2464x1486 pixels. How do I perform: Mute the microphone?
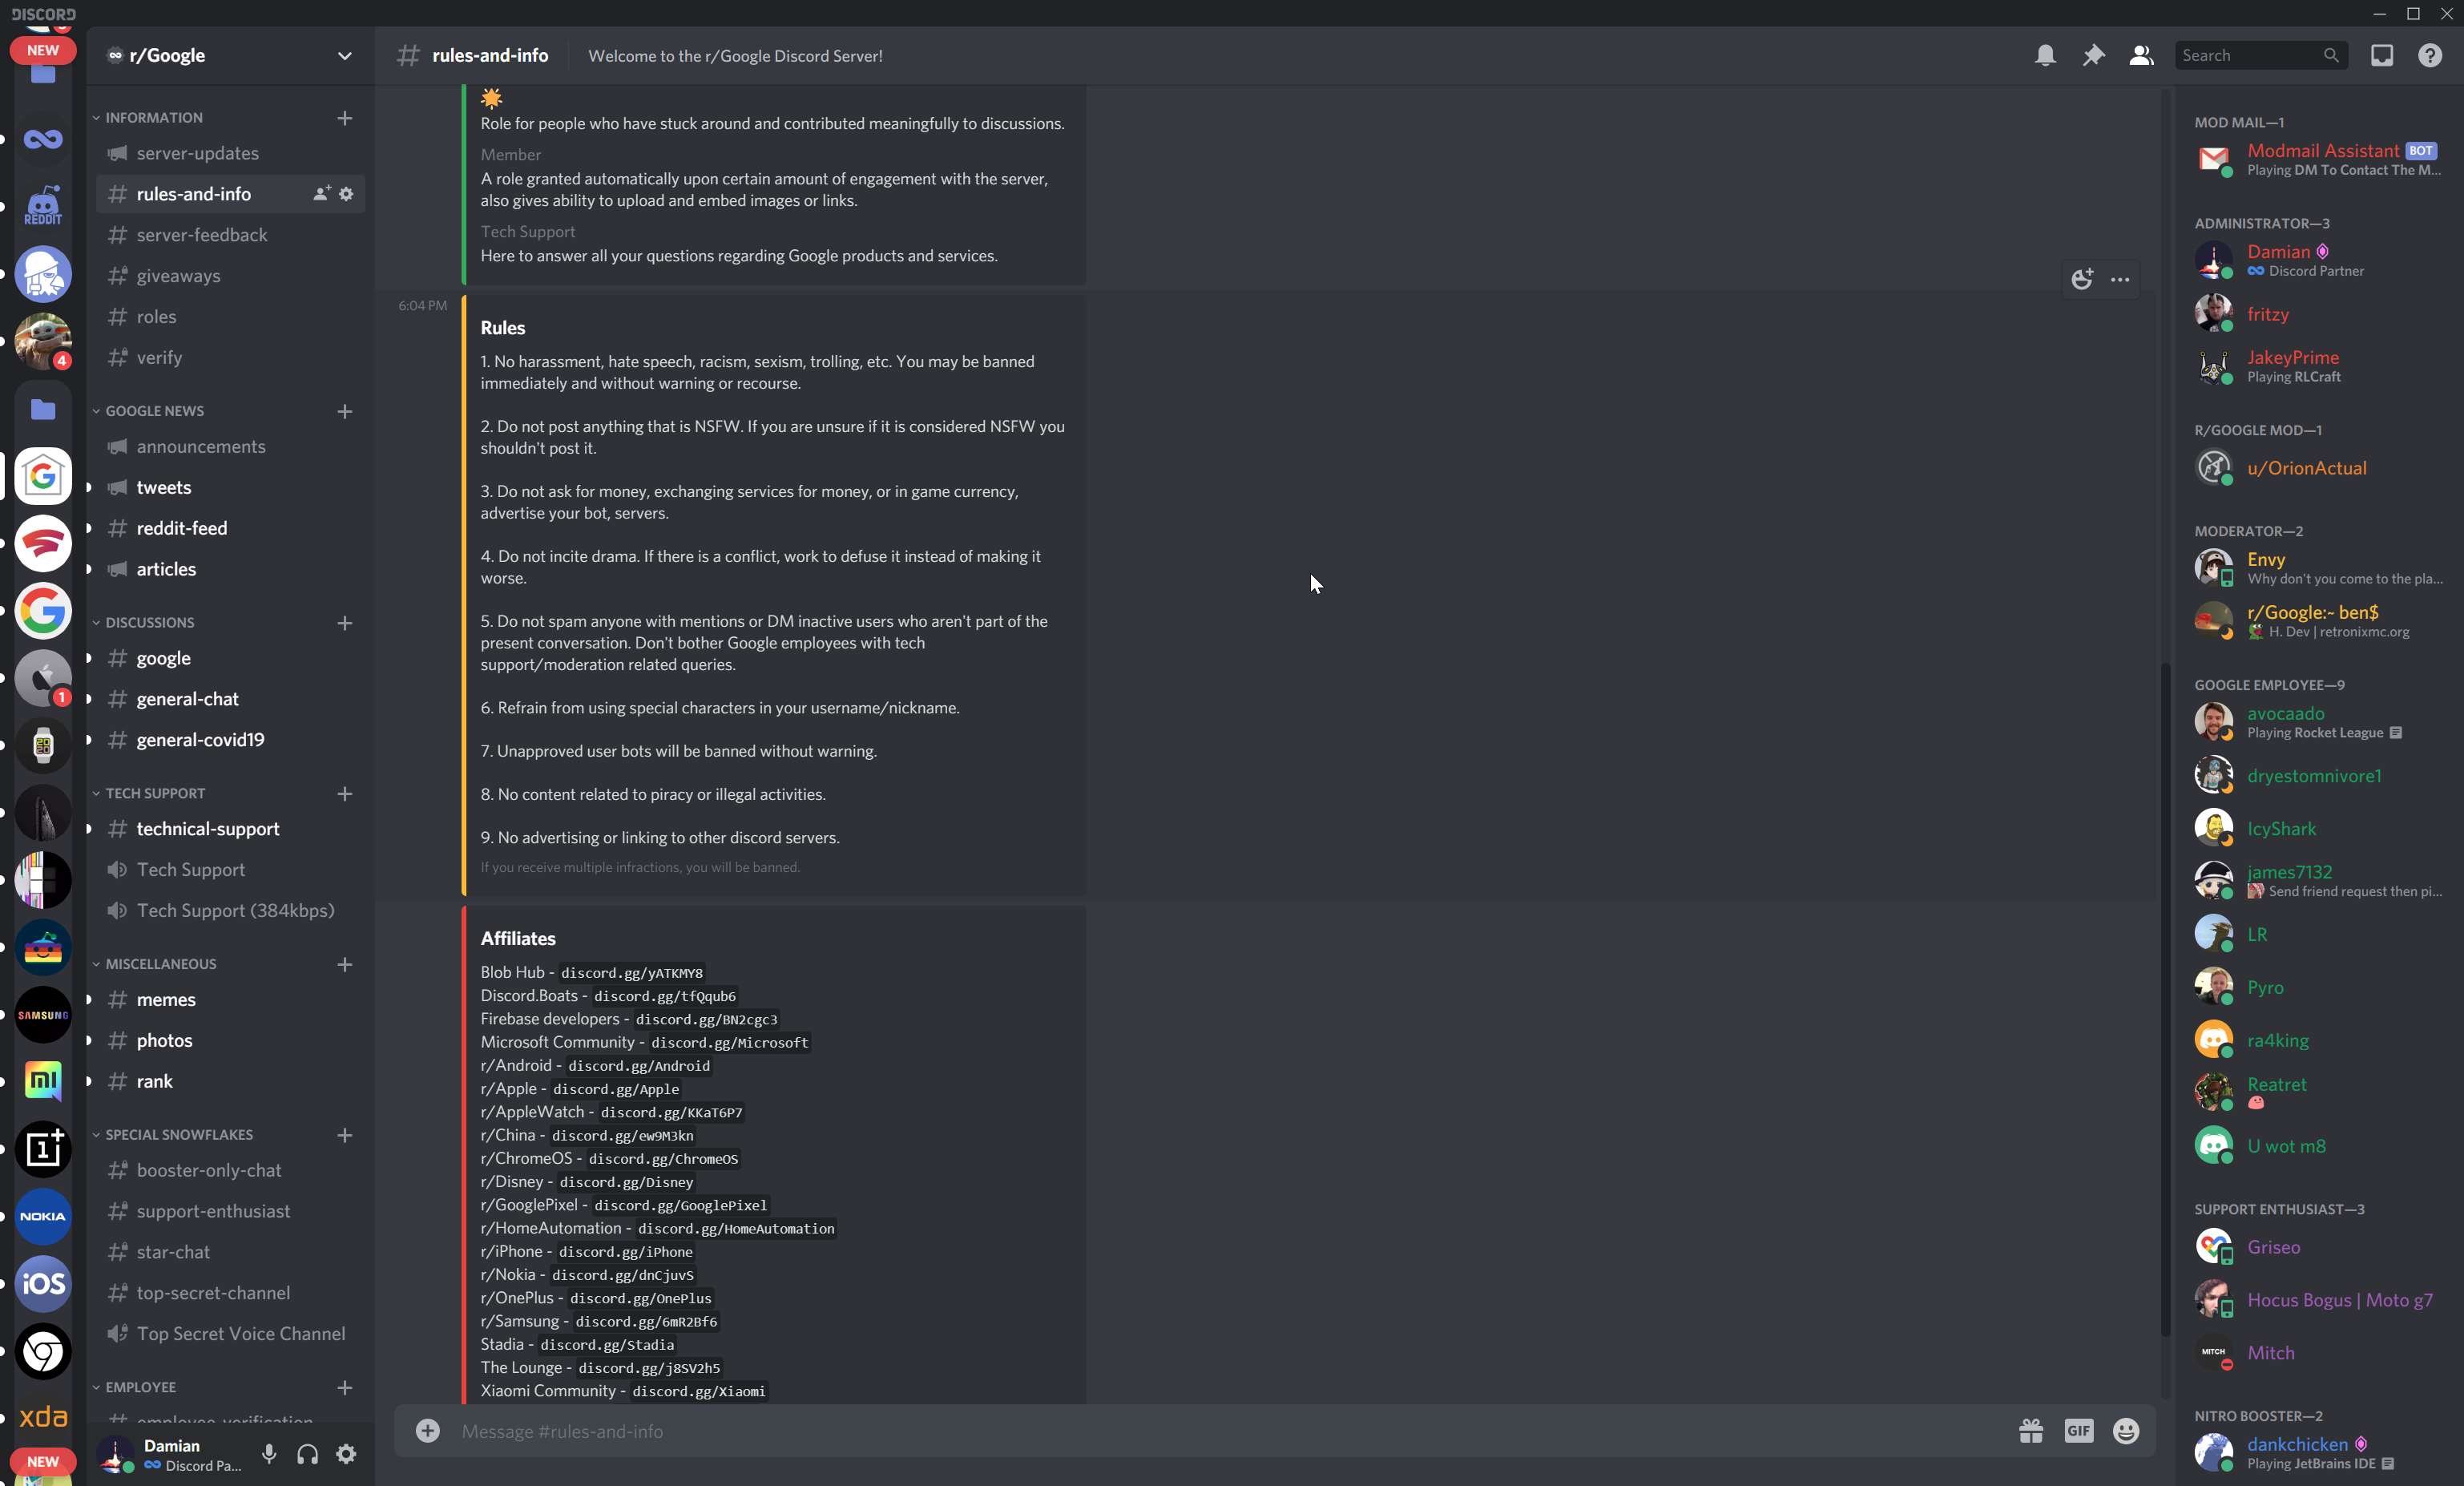[269, 1454]
